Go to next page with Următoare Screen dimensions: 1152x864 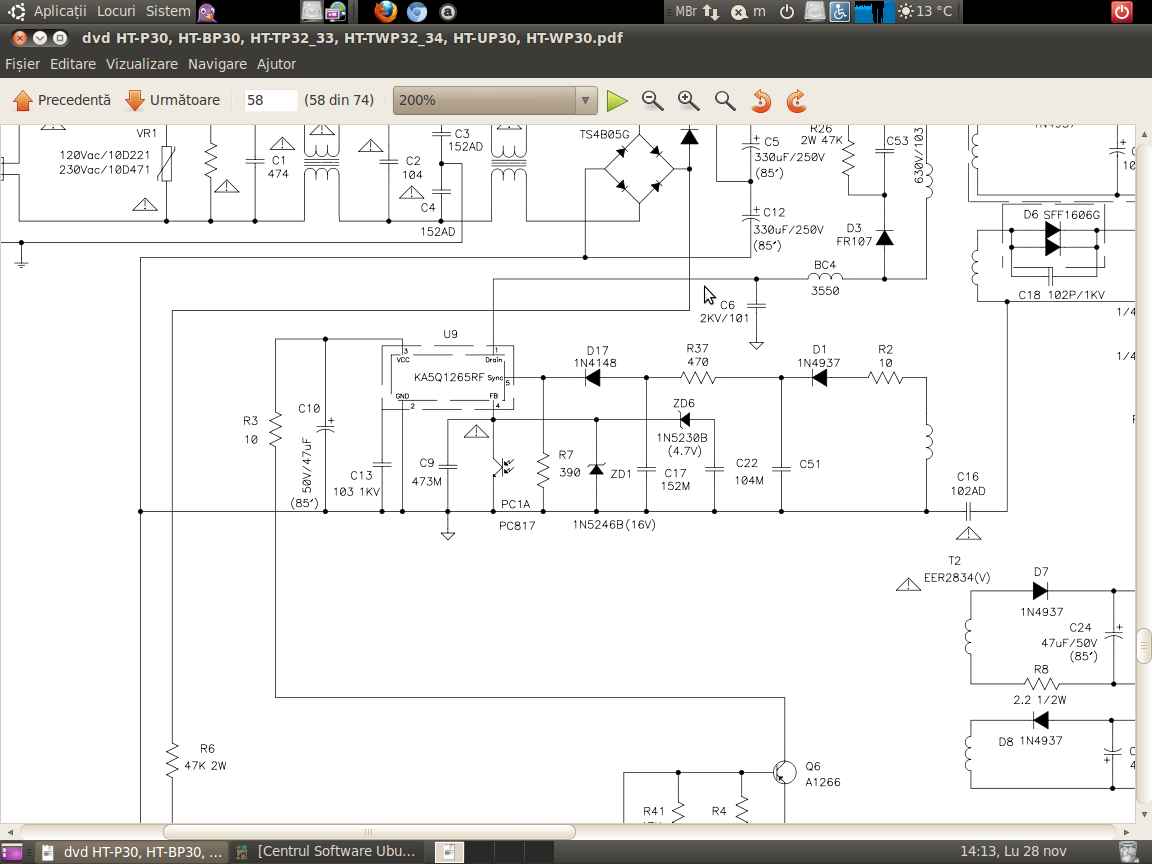click(x=173, y=100)
